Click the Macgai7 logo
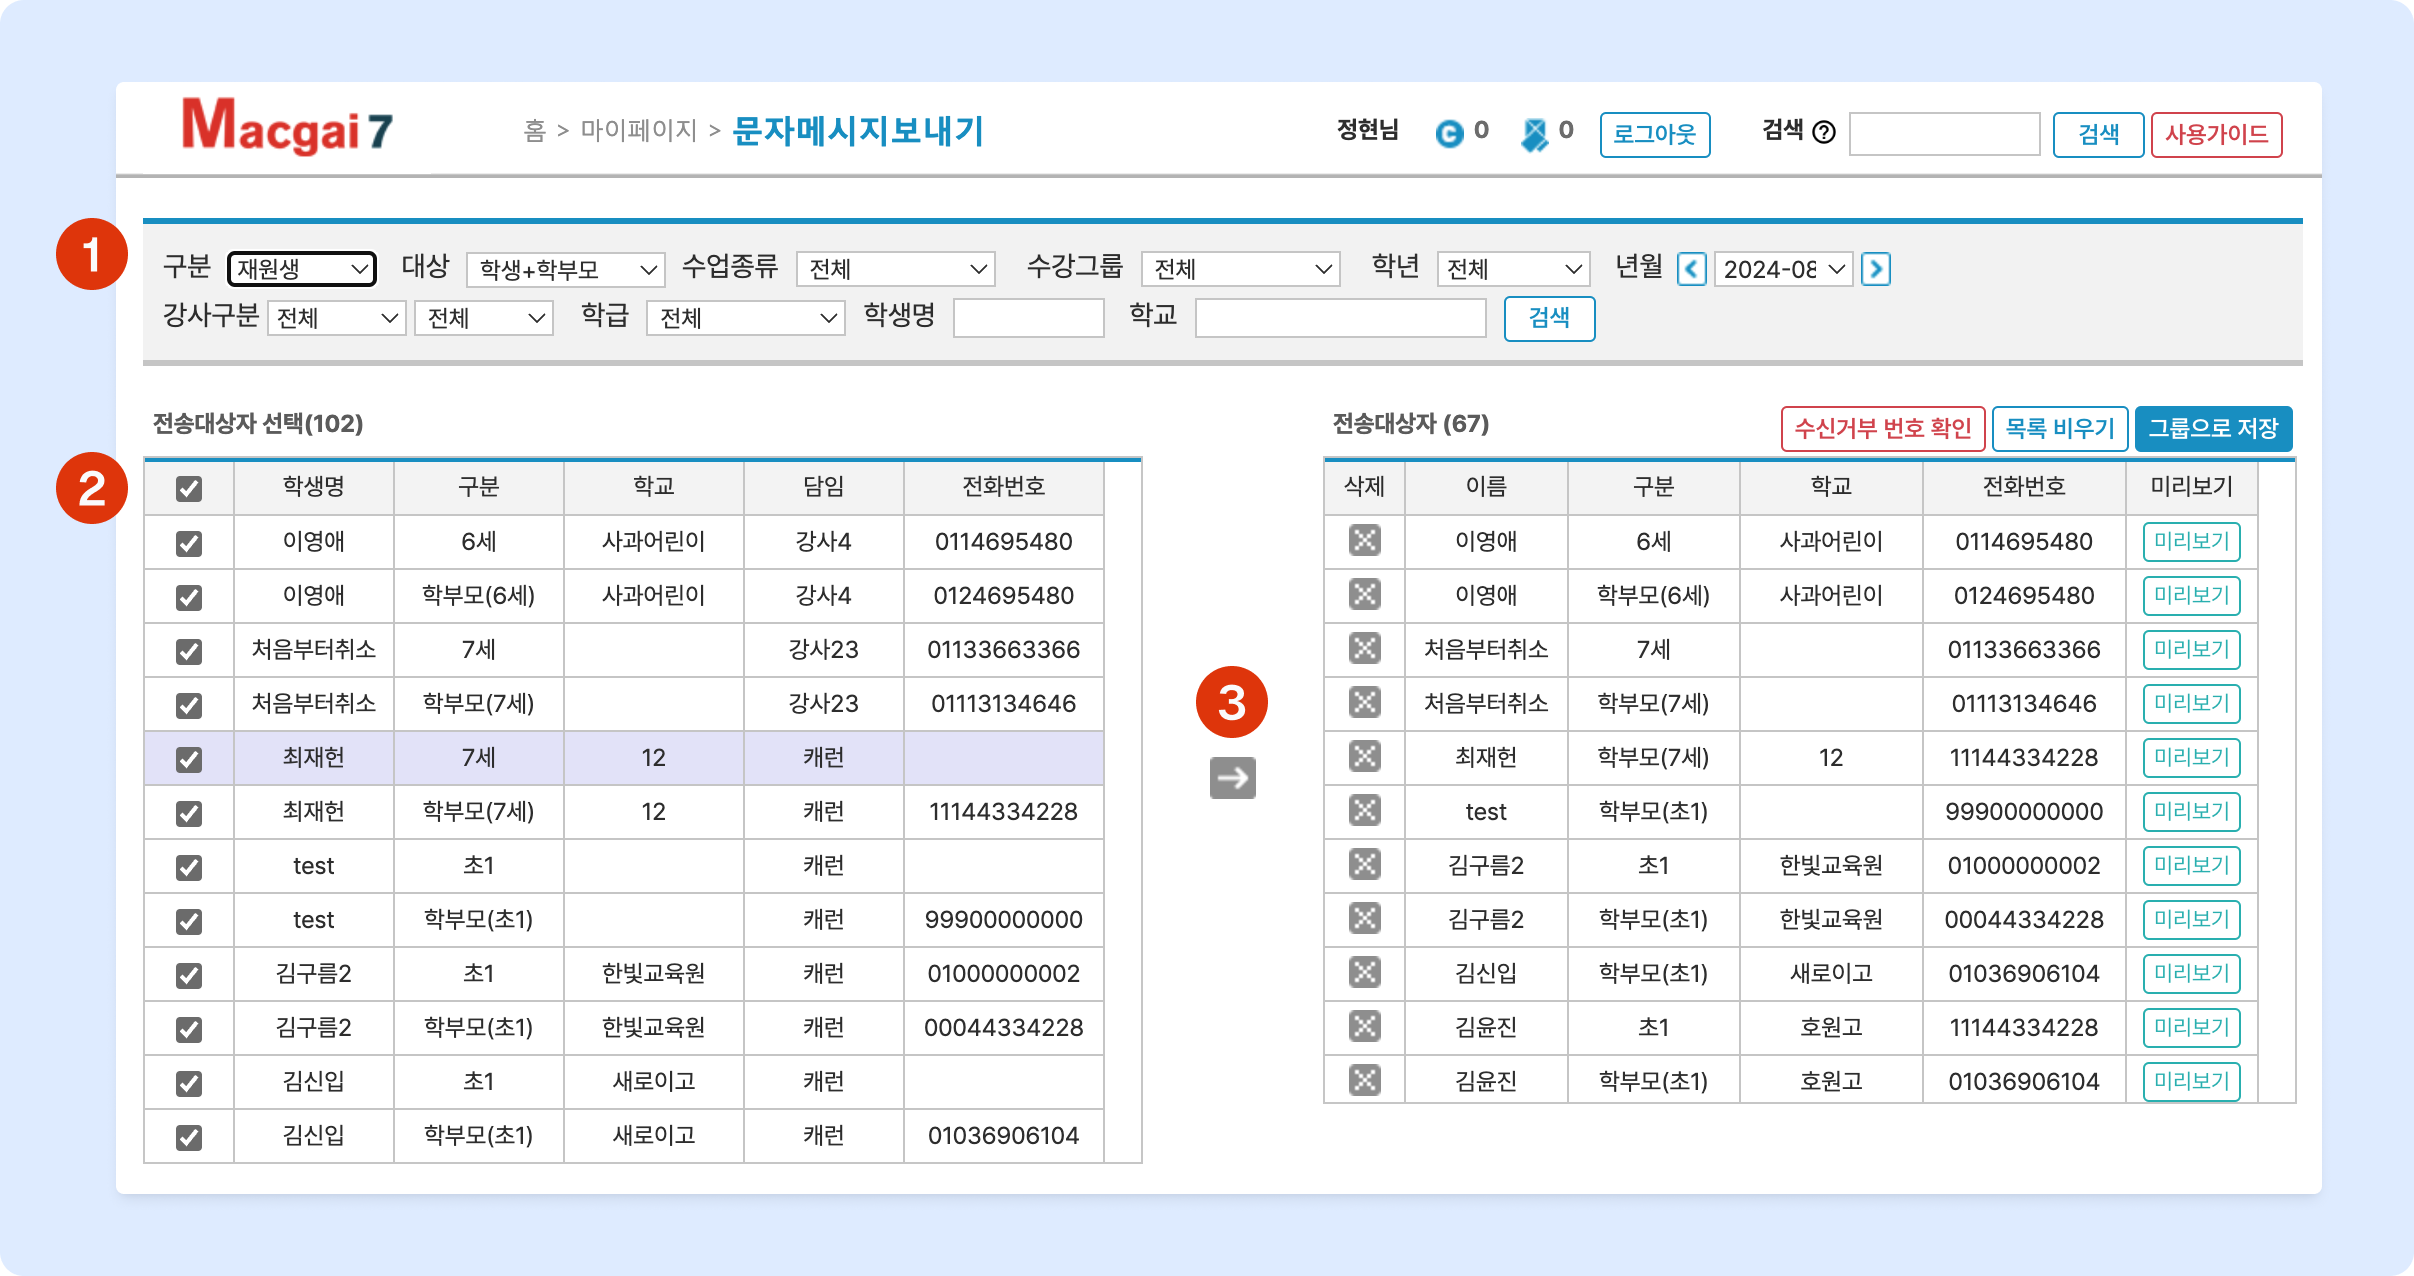Viewport: 2414px width, 1276px height. [287, 128]
